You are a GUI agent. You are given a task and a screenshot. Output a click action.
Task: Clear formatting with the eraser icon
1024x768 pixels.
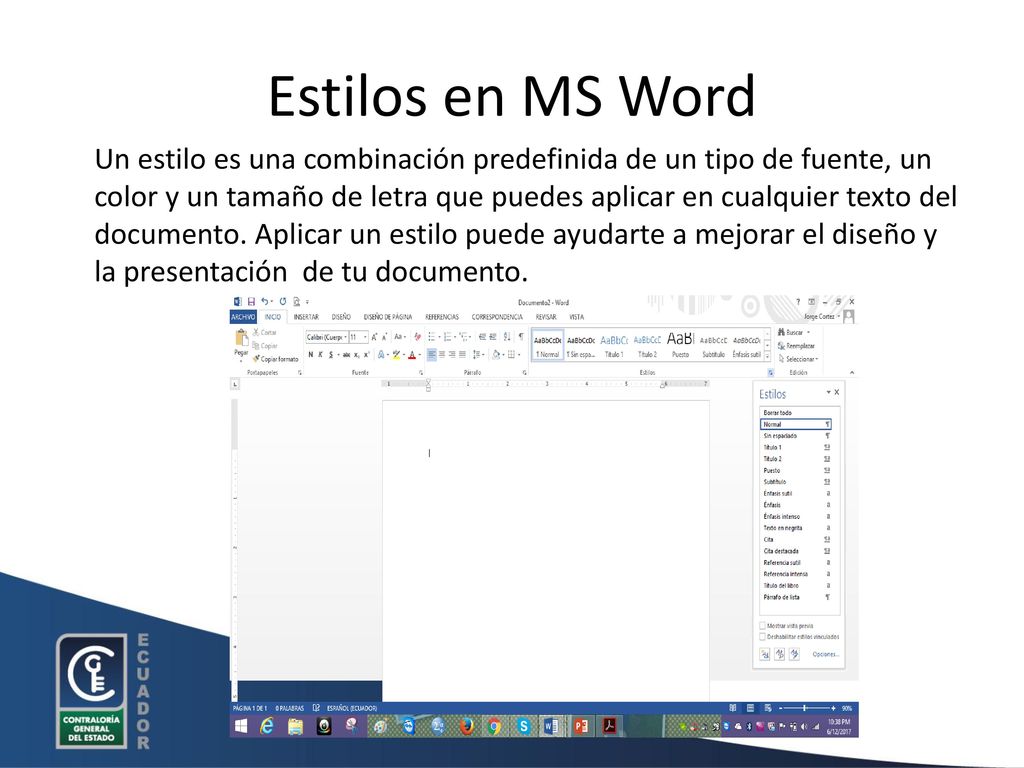click(x=417, y=337)
